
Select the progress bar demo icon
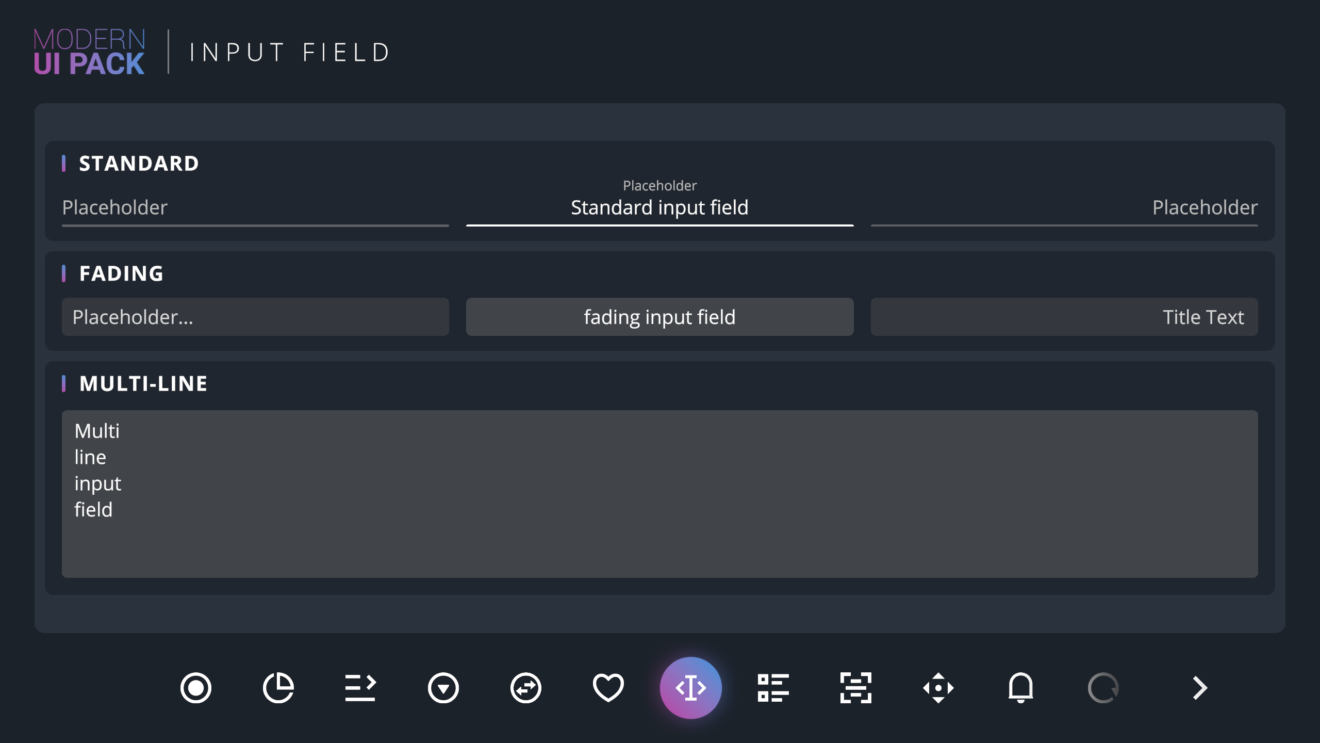pyautogui.click(x=361, y=688)
